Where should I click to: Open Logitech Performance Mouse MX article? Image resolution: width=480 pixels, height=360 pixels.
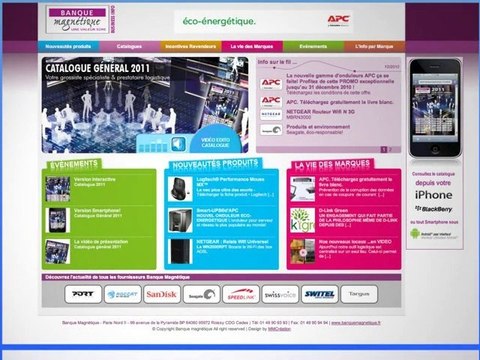(235, 187)
